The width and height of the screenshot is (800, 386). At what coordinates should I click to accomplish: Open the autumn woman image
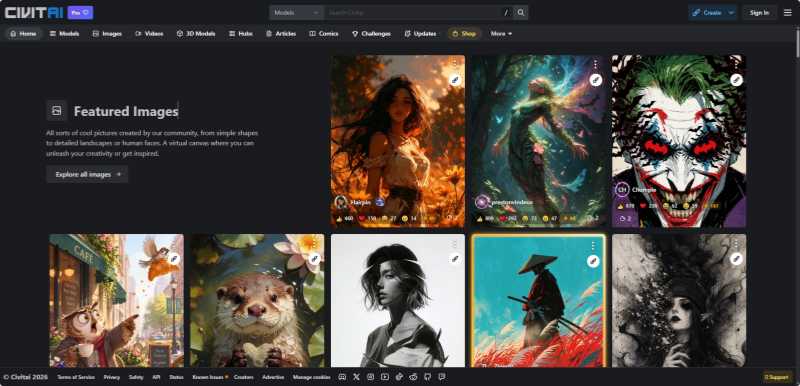coord(397,141)
